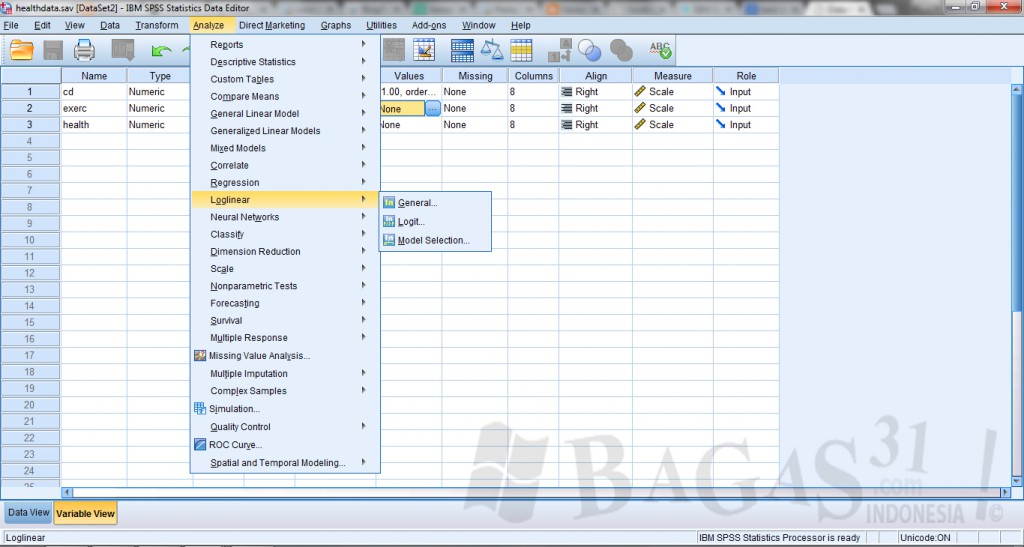Open the Mixed Models menu entry
The image size is (1024, 547).
[x=285, y=148]
